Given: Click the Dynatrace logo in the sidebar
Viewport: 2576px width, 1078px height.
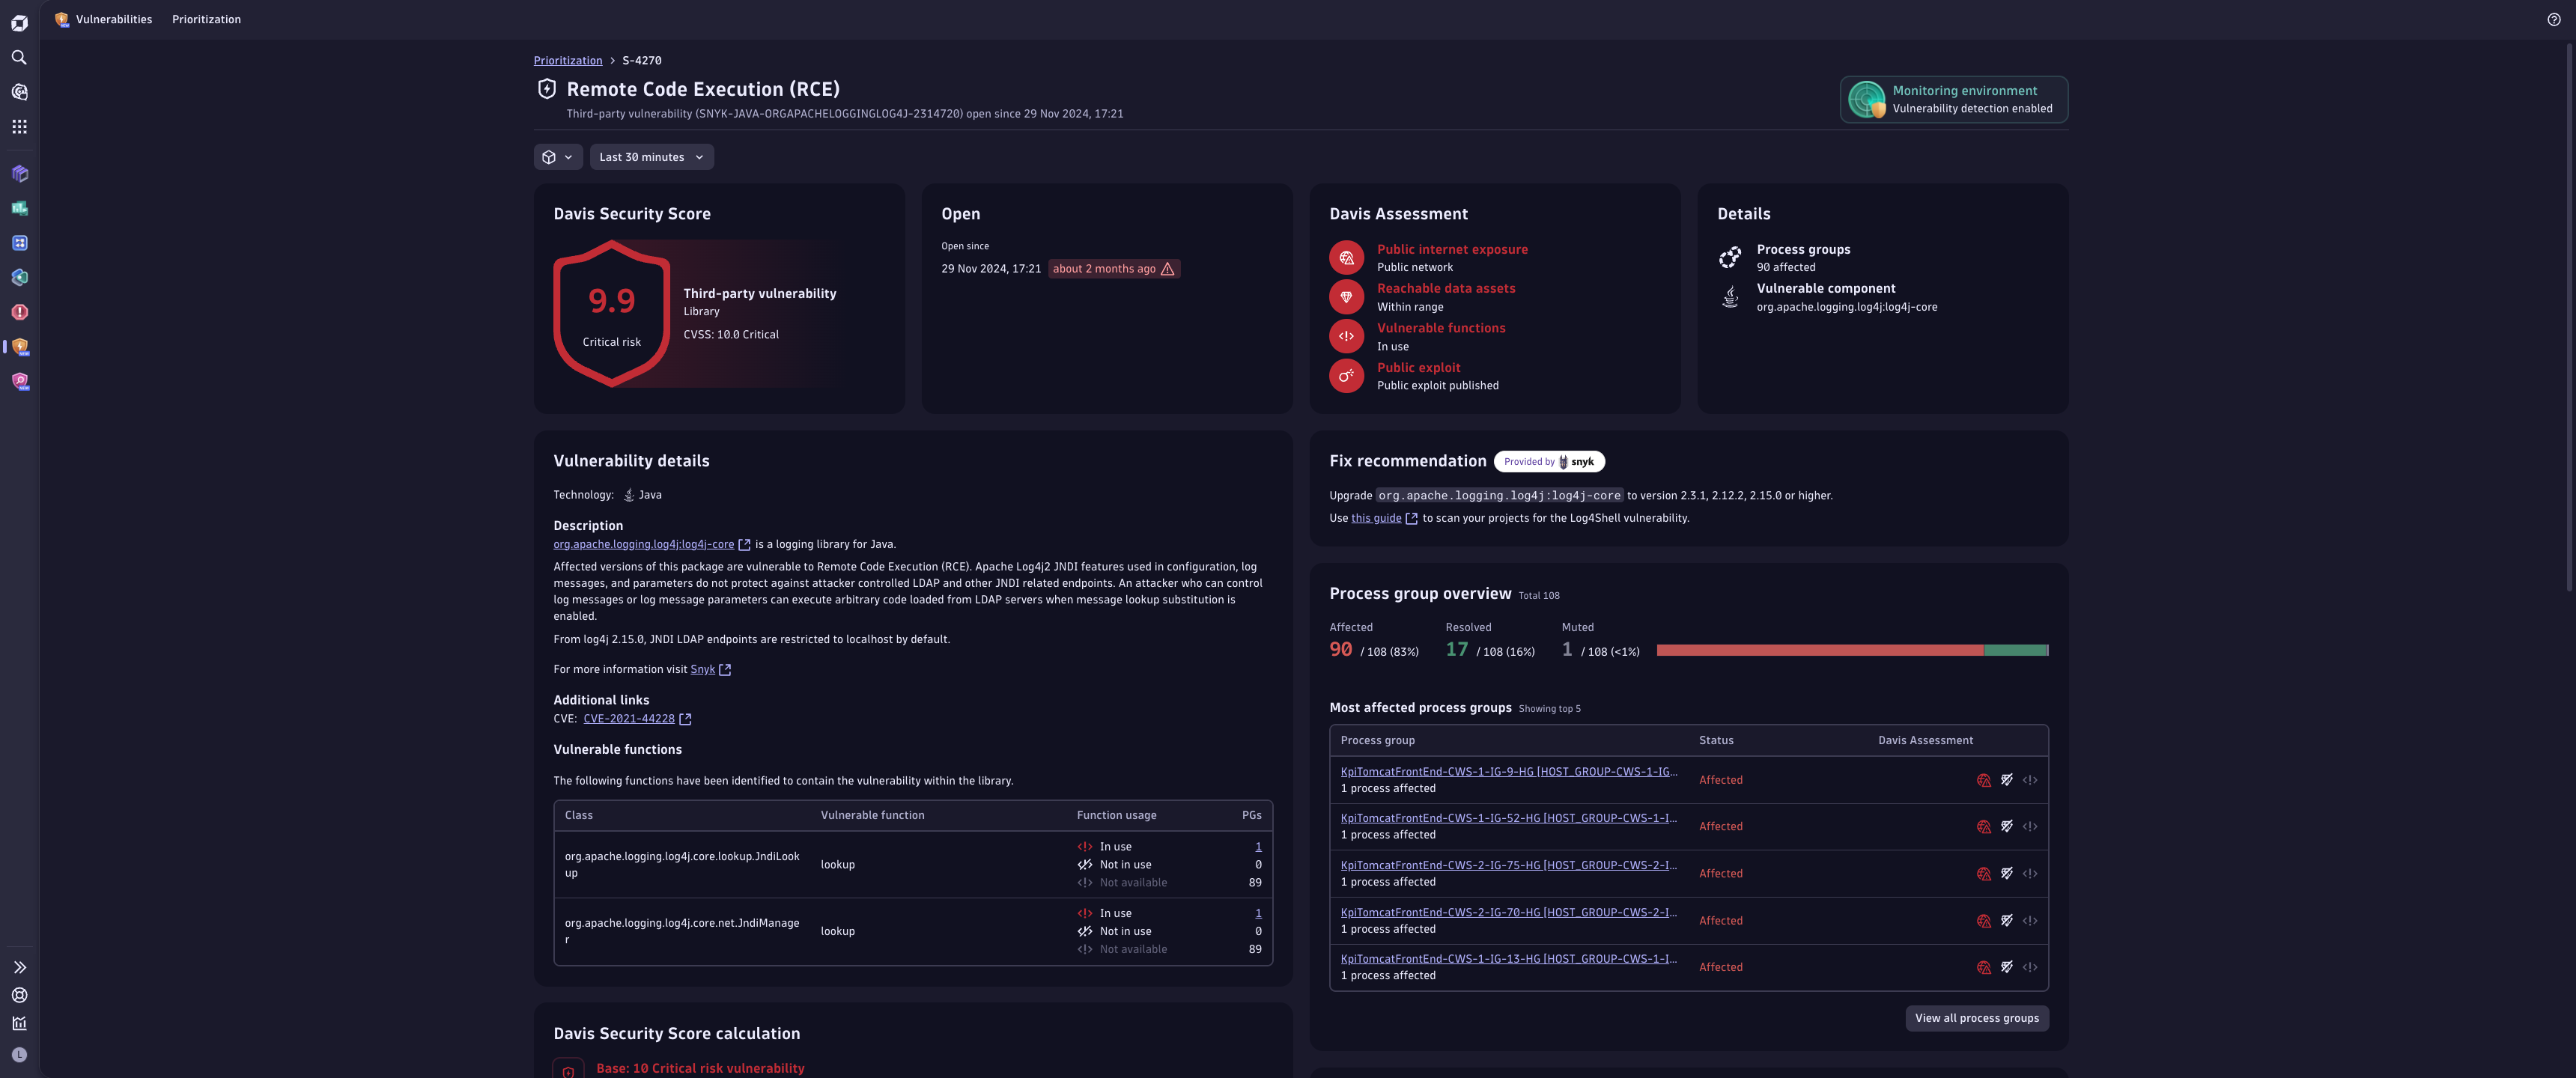Looking at the screenshot, I should (x=19, y=22).
